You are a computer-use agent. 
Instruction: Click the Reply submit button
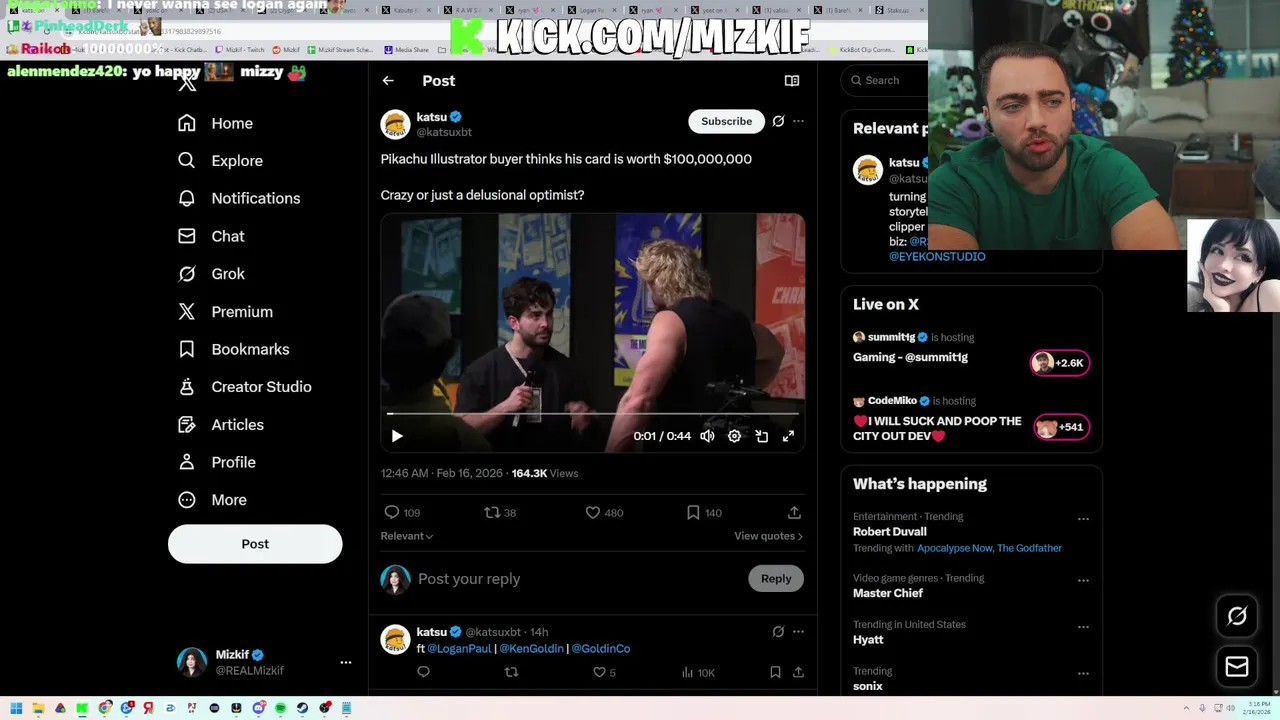(775, 578)
